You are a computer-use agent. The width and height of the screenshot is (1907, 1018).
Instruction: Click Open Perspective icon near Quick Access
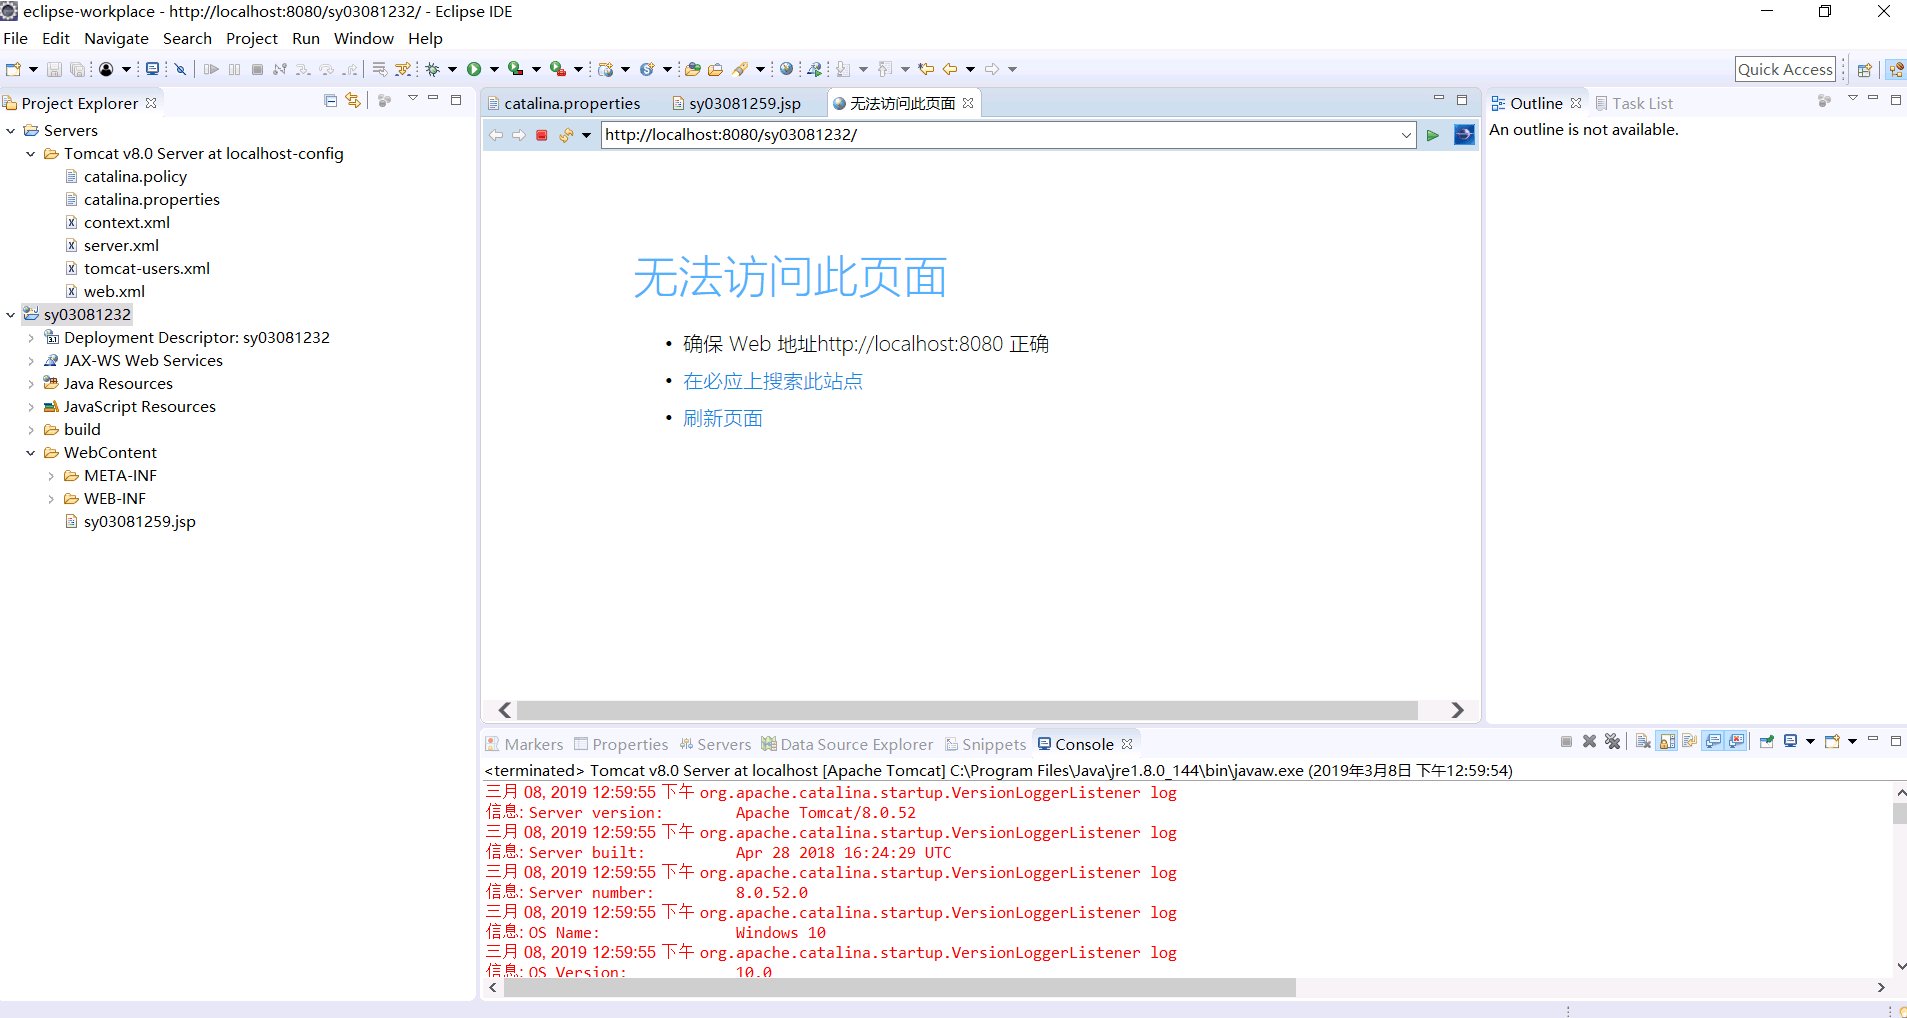[x=1864, y=69]
